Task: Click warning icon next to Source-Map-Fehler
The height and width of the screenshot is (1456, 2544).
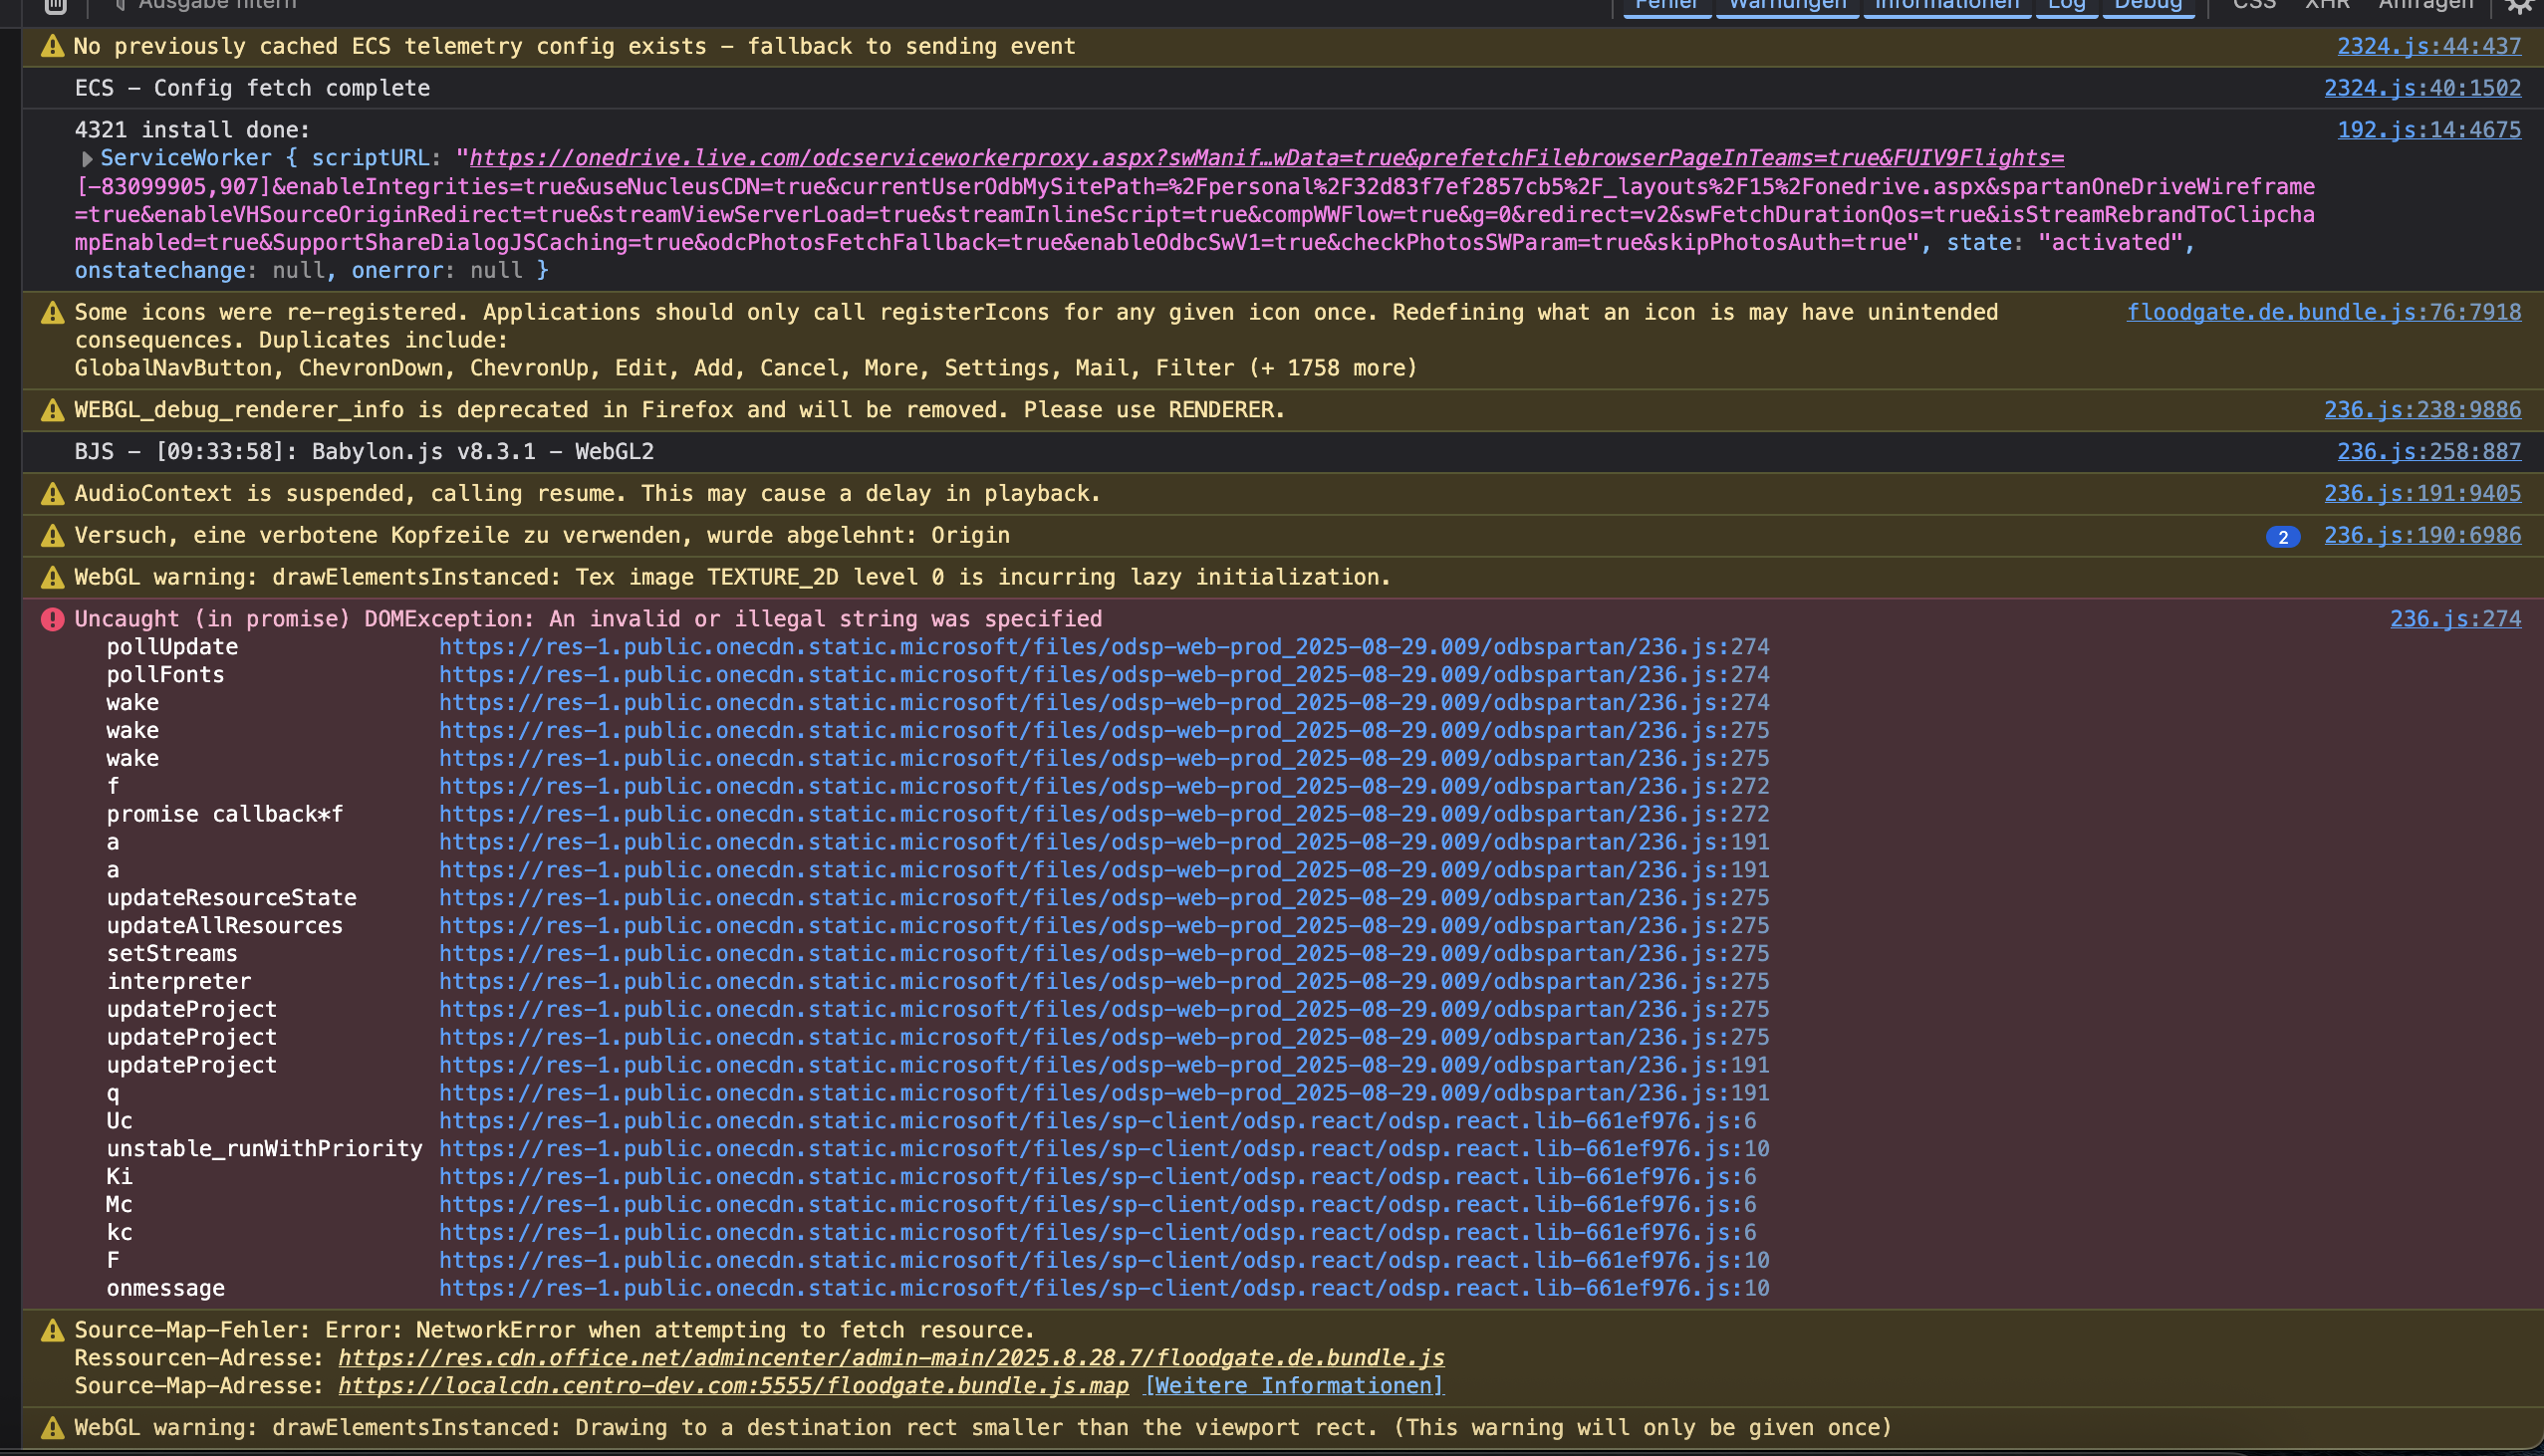Action: [52, 1331]
